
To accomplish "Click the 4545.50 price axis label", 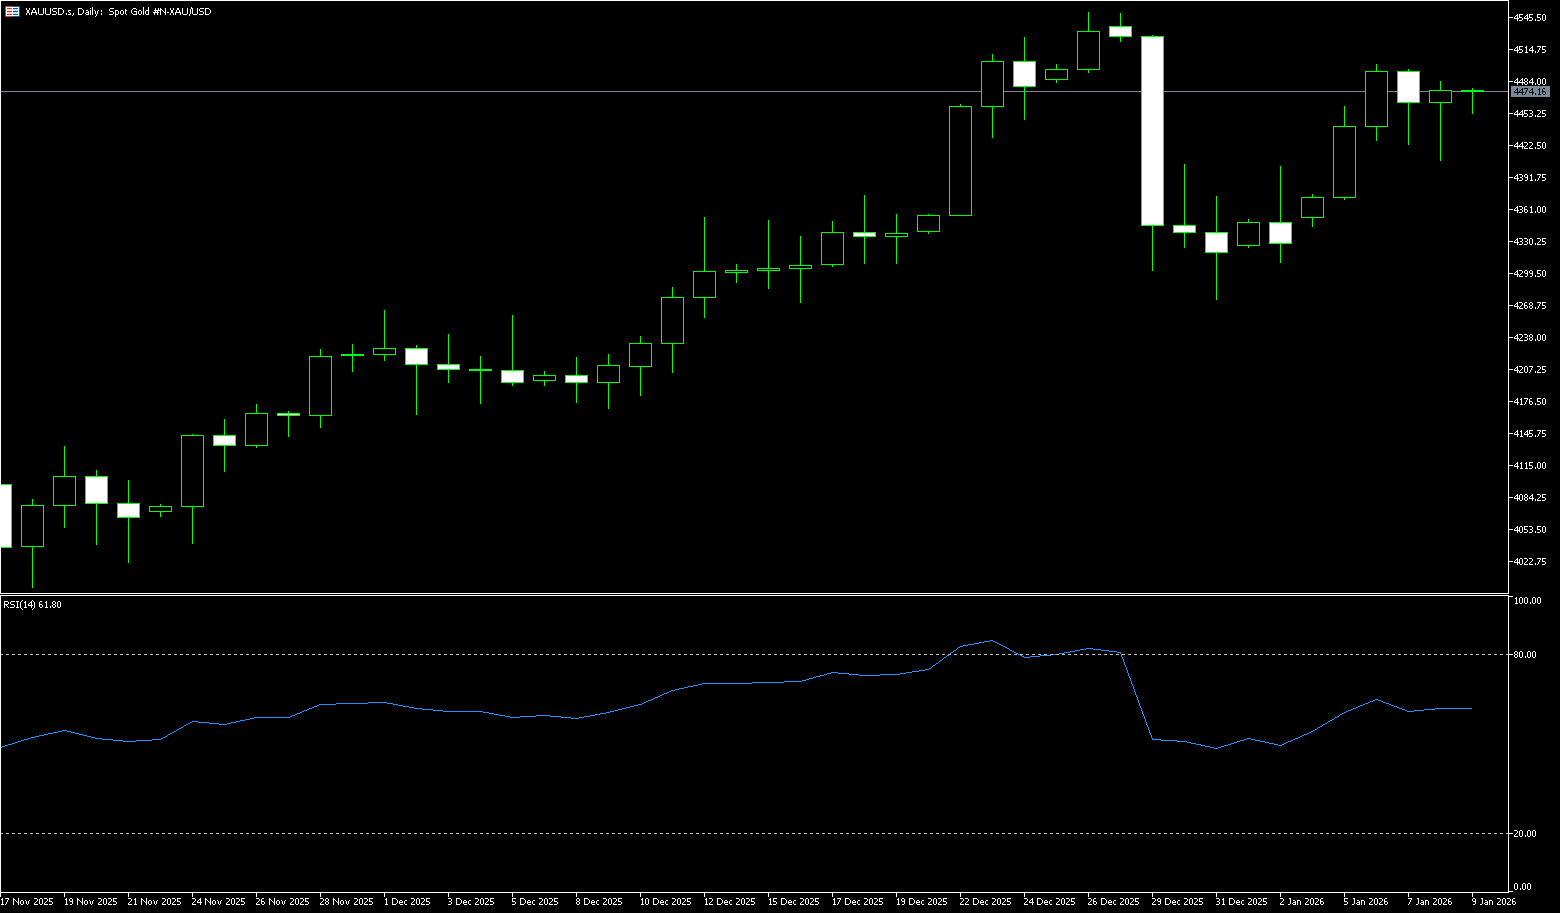I will coord(1531,18).
